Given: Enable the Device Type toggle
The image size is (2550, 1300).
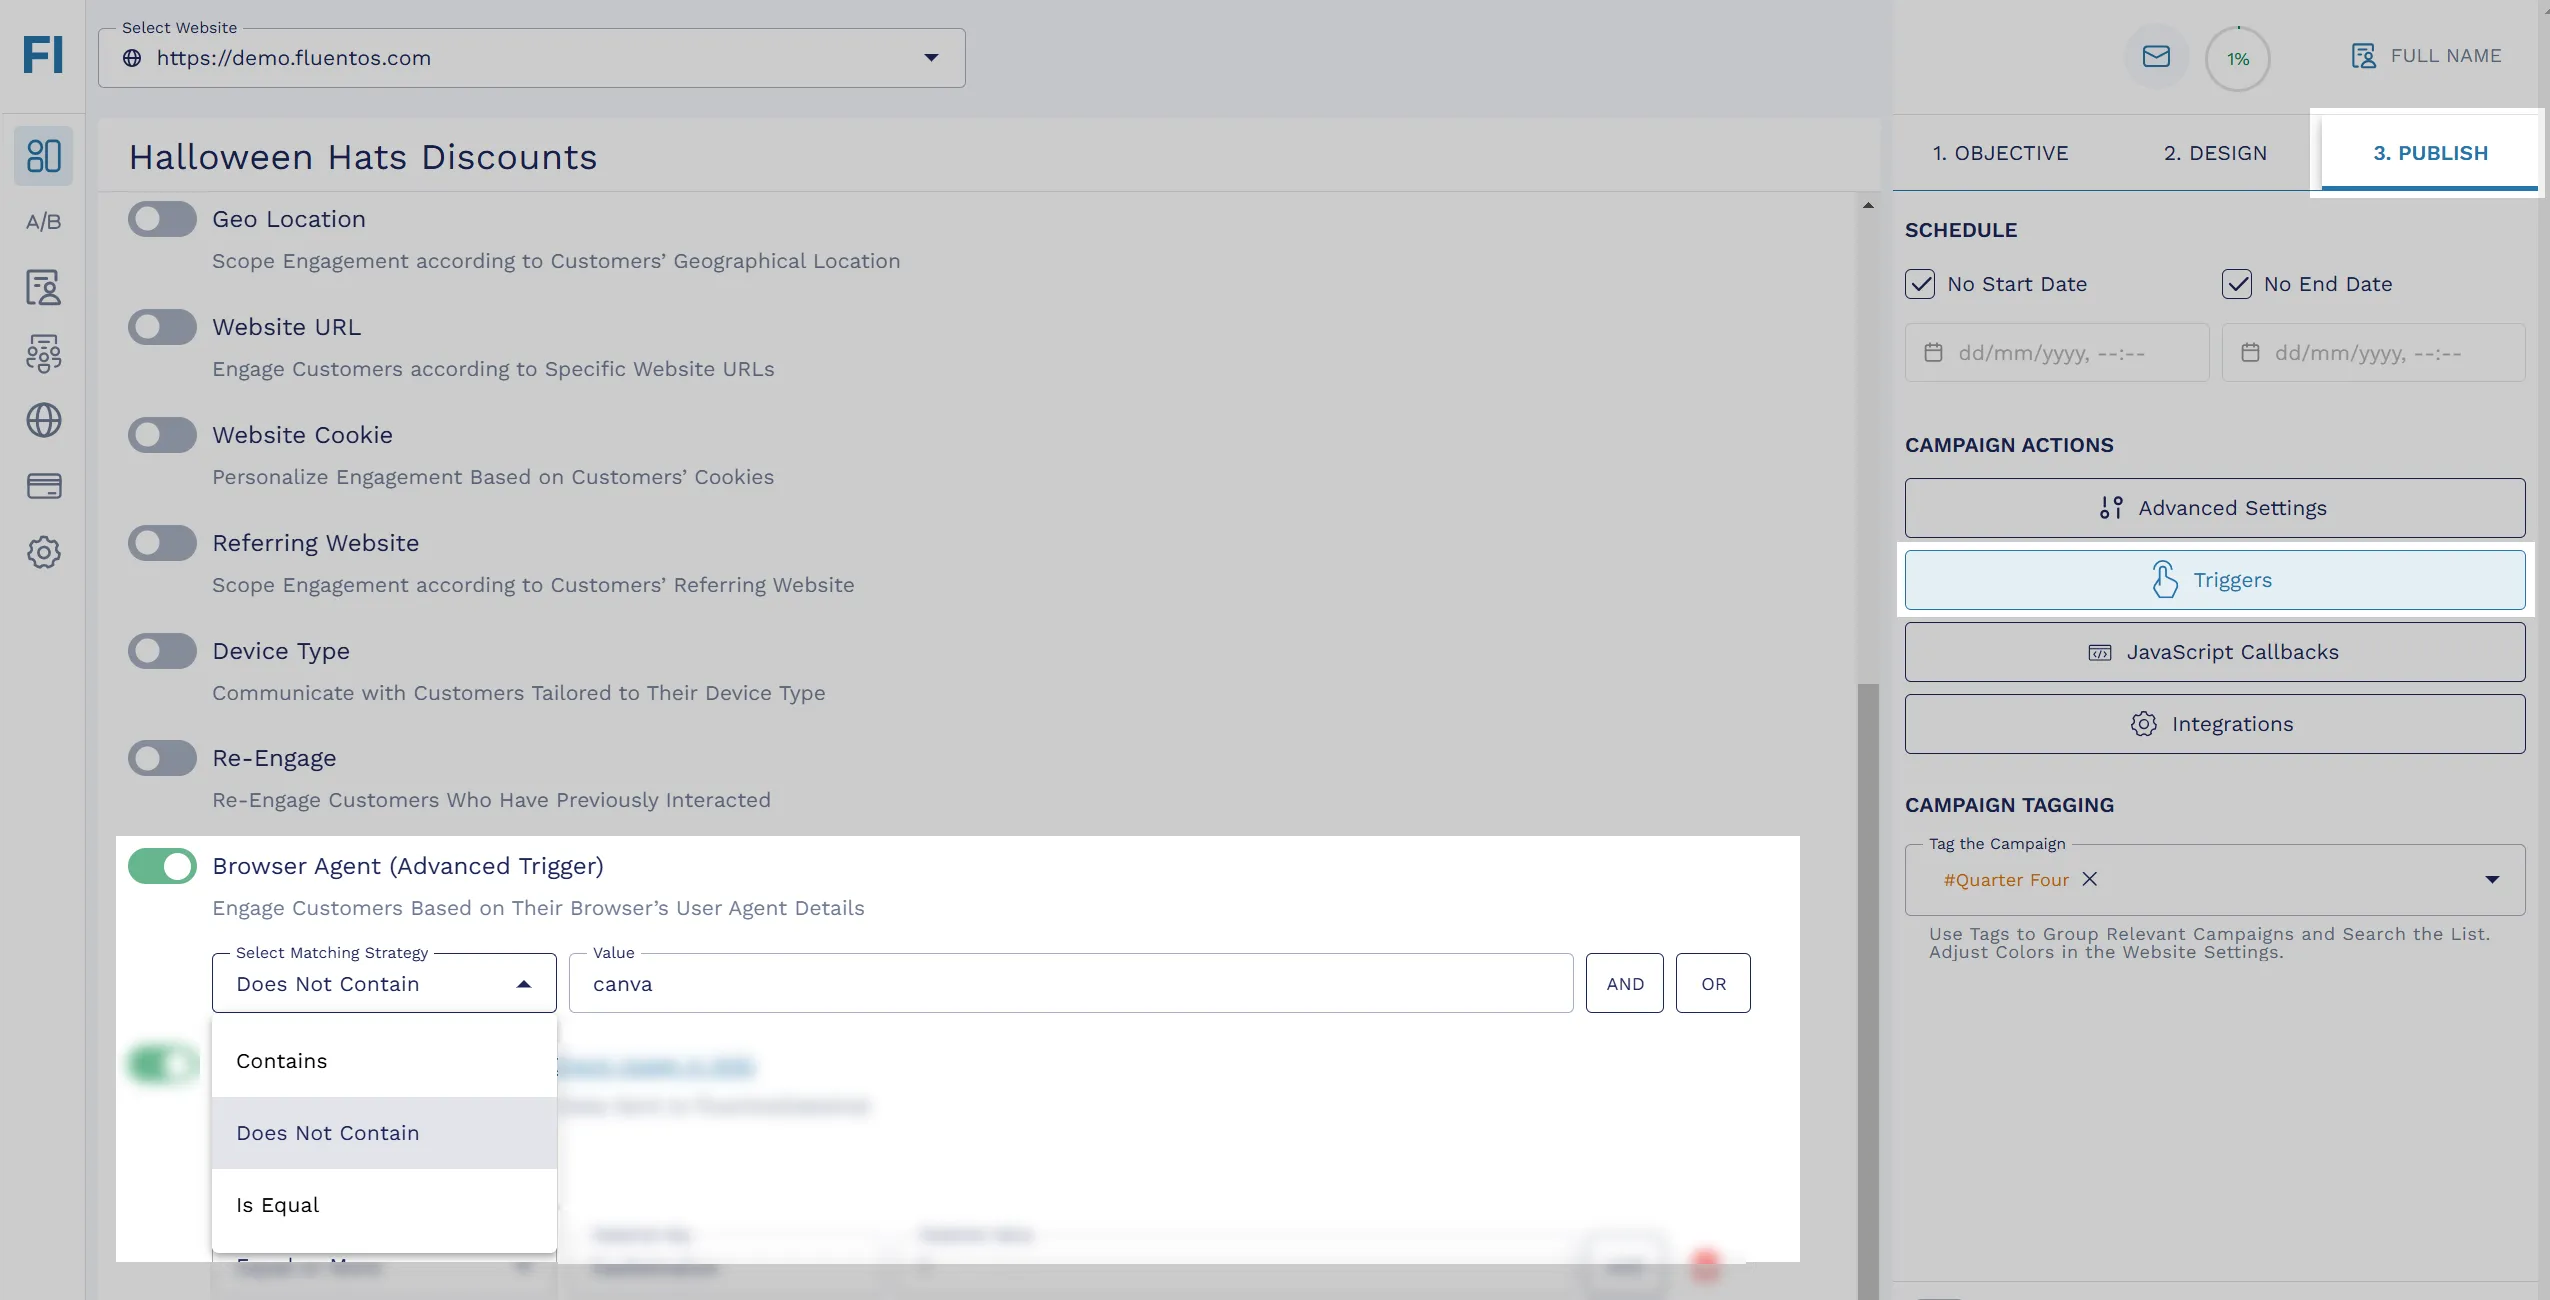Looking at the screenshot, I should coord(162,650).
